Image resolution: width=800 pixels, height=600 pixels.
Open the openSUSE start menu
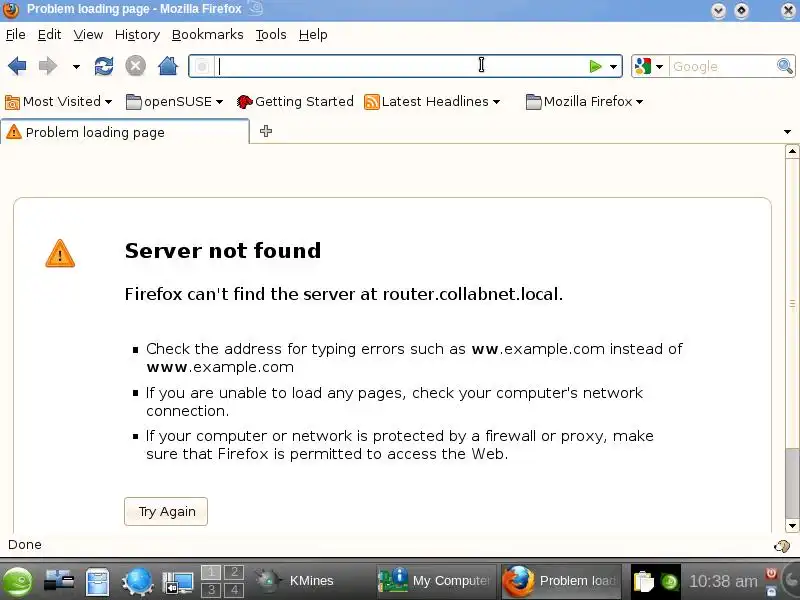17,582
